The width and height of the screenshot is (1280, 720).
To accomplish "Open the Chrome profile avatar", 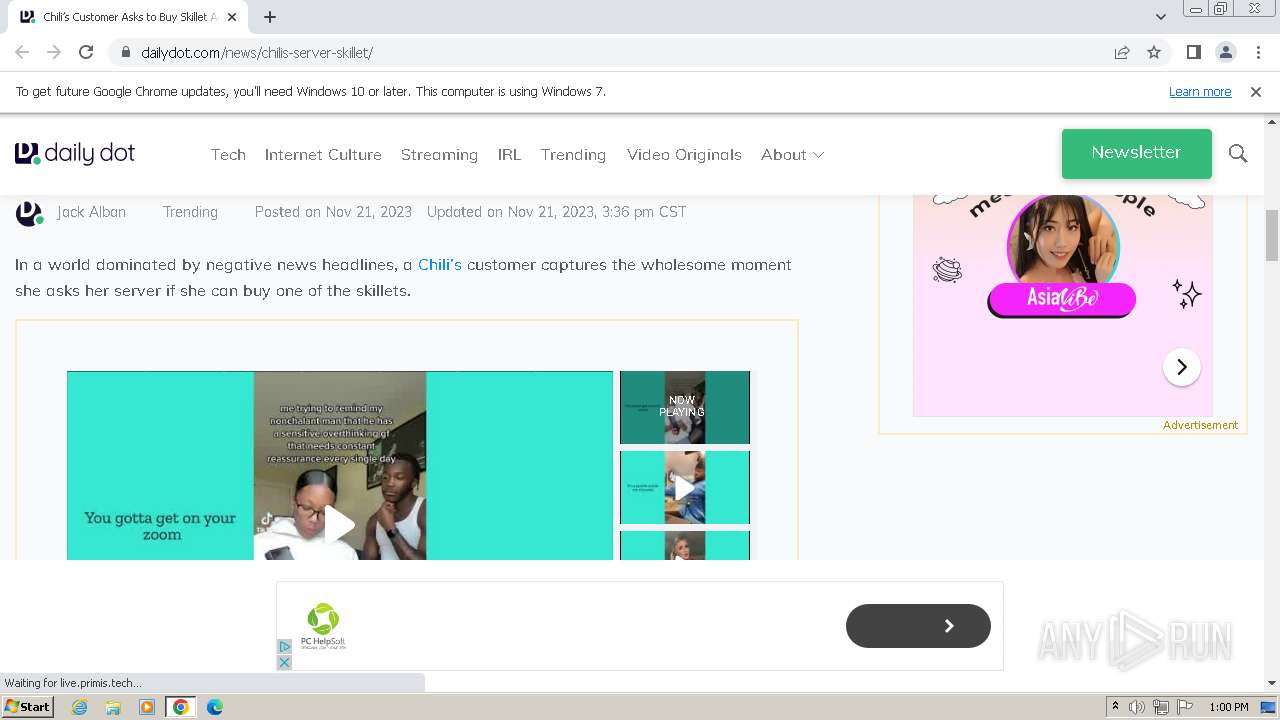I will (x=1225, y=52).
